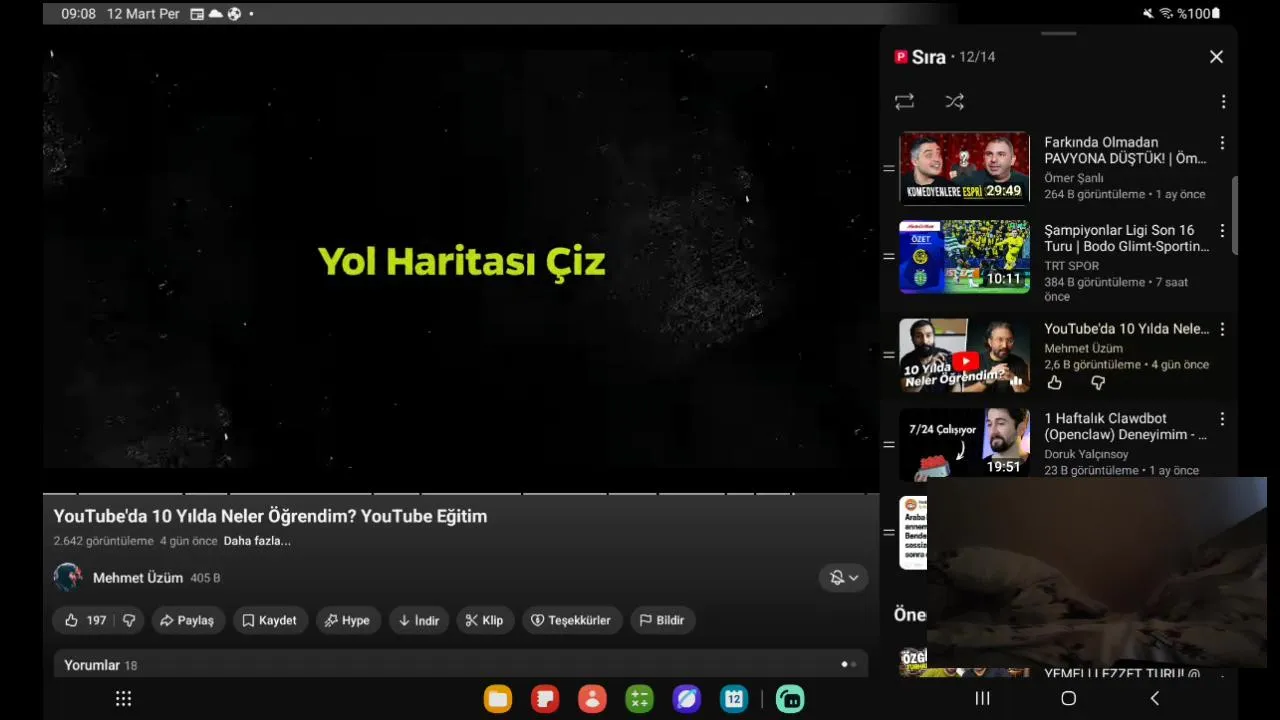Share the video with Paylaş

(x=187, y=620)
